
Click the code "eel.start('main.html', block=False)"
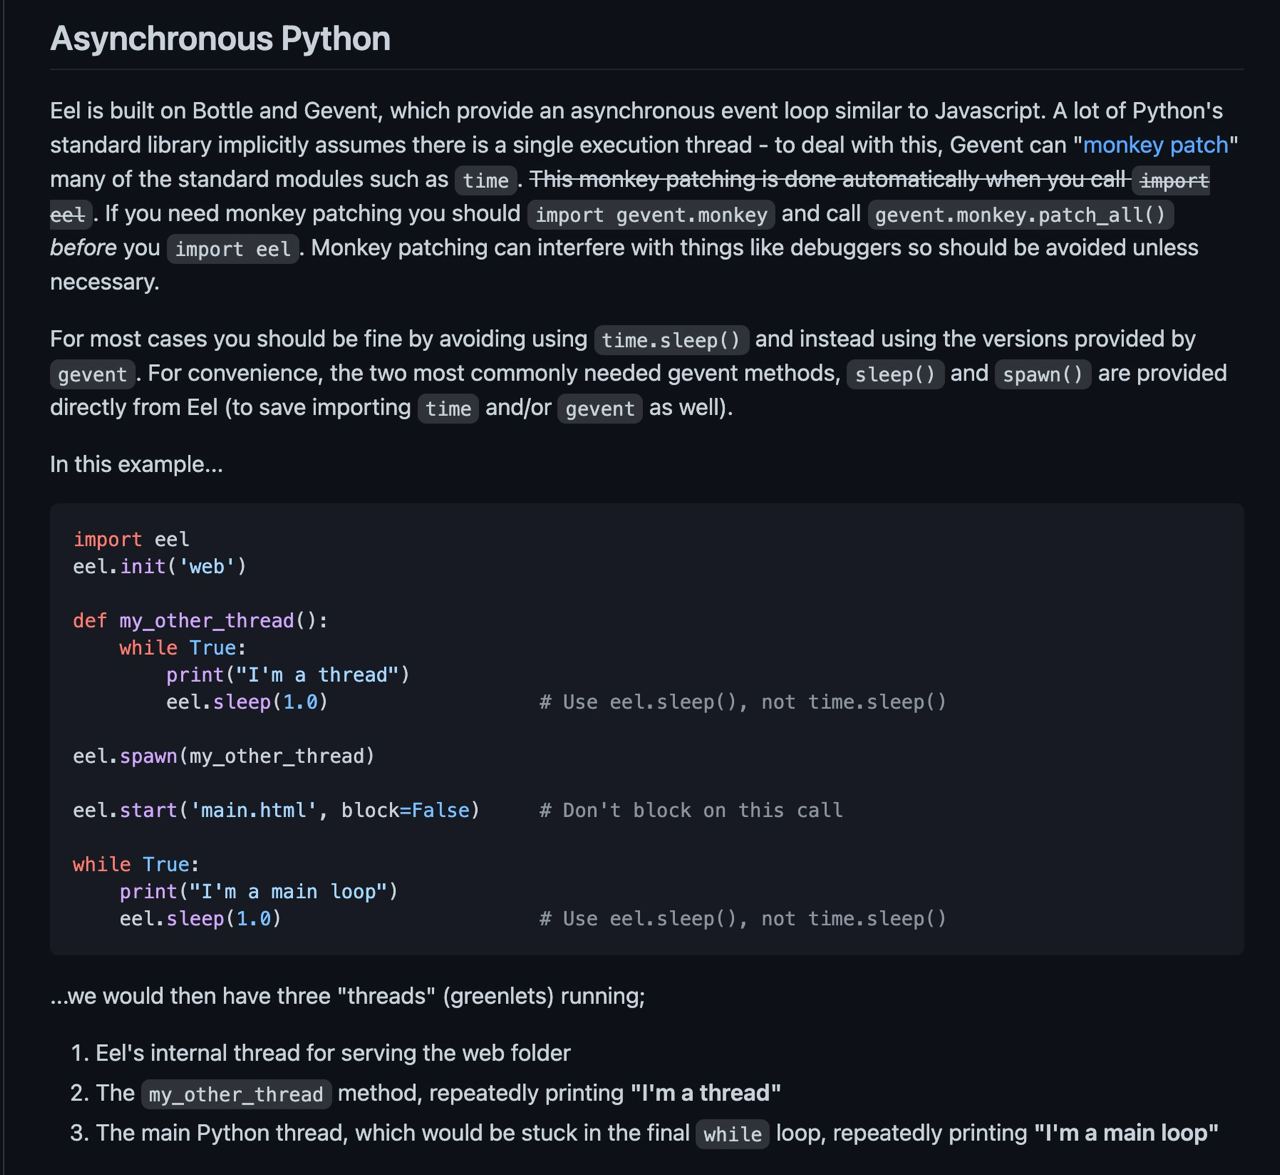(x=276, y=809)
